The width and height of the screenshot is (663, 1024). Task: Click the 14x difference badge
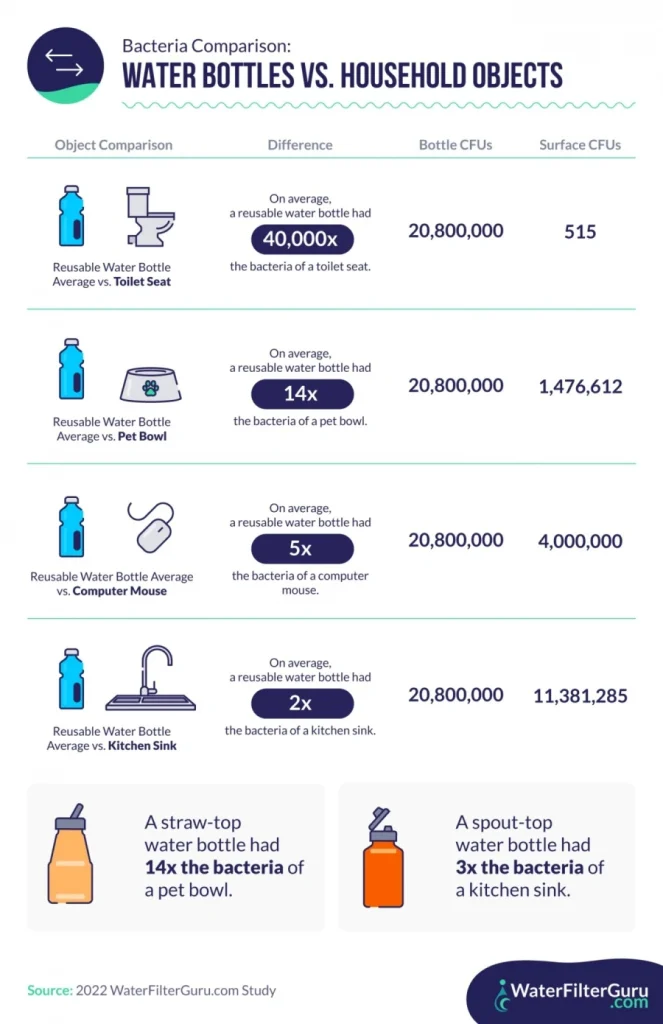pyautogui.click(x=301, y=394)
